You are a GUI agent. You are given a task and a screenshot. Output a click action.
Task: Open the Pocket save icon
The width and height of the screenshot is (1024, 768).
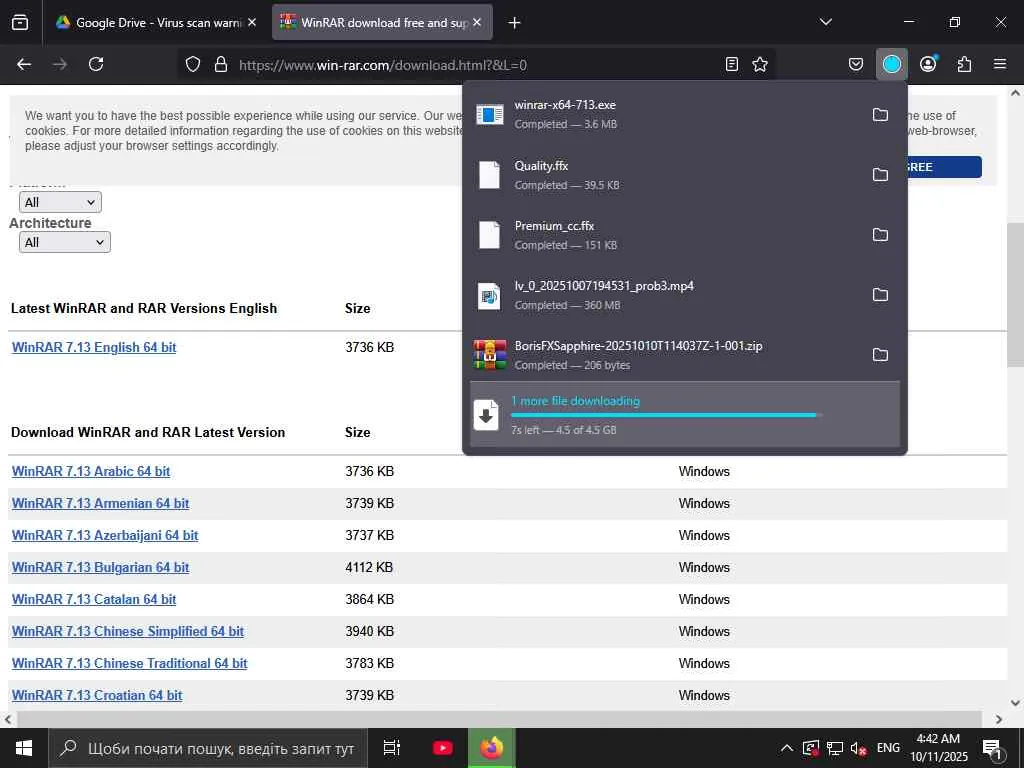click(x=856, y=64)
